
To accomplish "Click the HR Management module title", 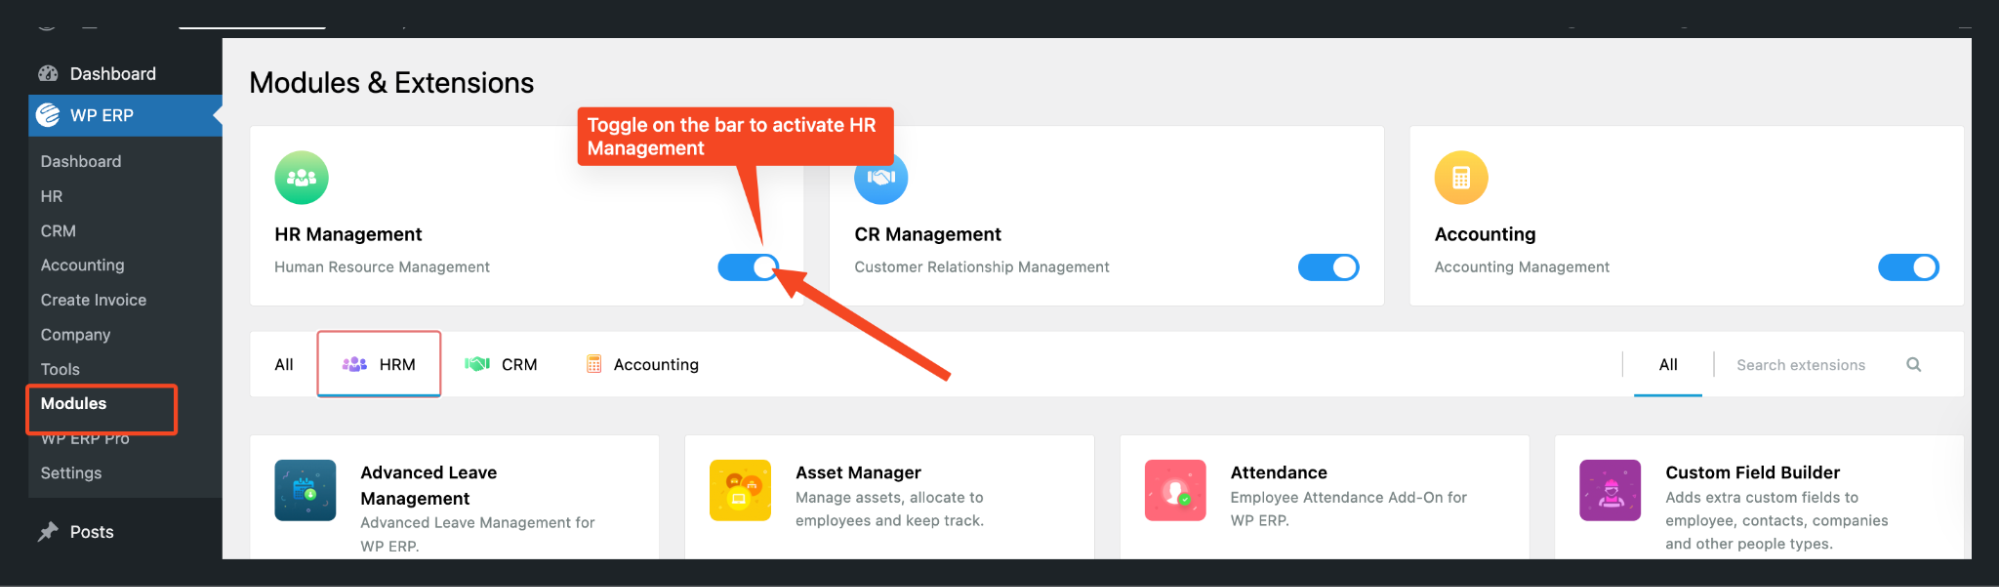I will [348, 234].
